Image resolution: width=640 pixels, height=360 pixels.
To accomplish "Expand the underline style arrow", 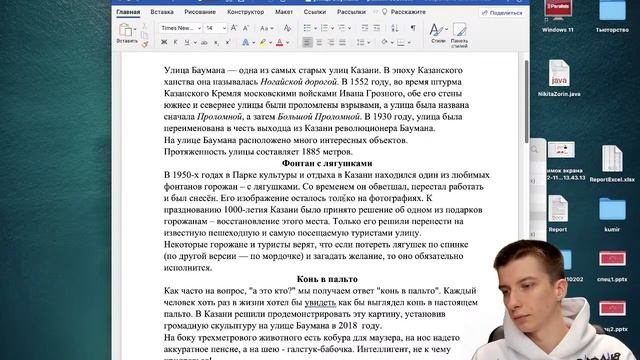I will (195, 43).
